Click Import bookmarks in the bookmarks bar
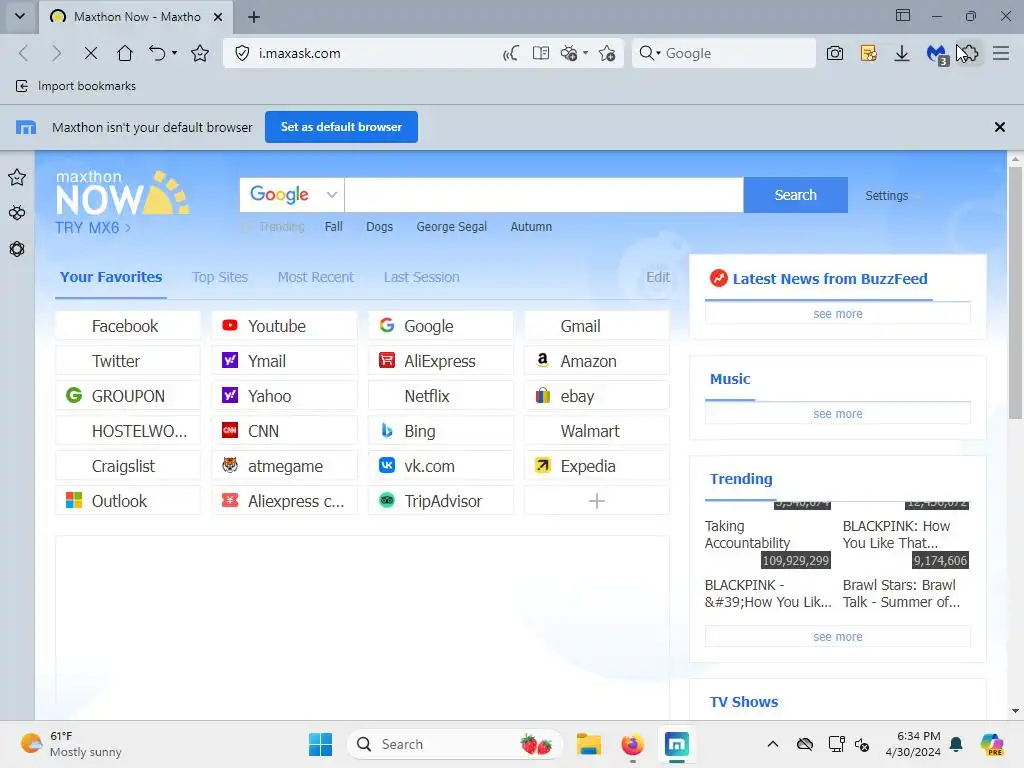The height and width of the screenshot is (768, 1024). point(76,86)
